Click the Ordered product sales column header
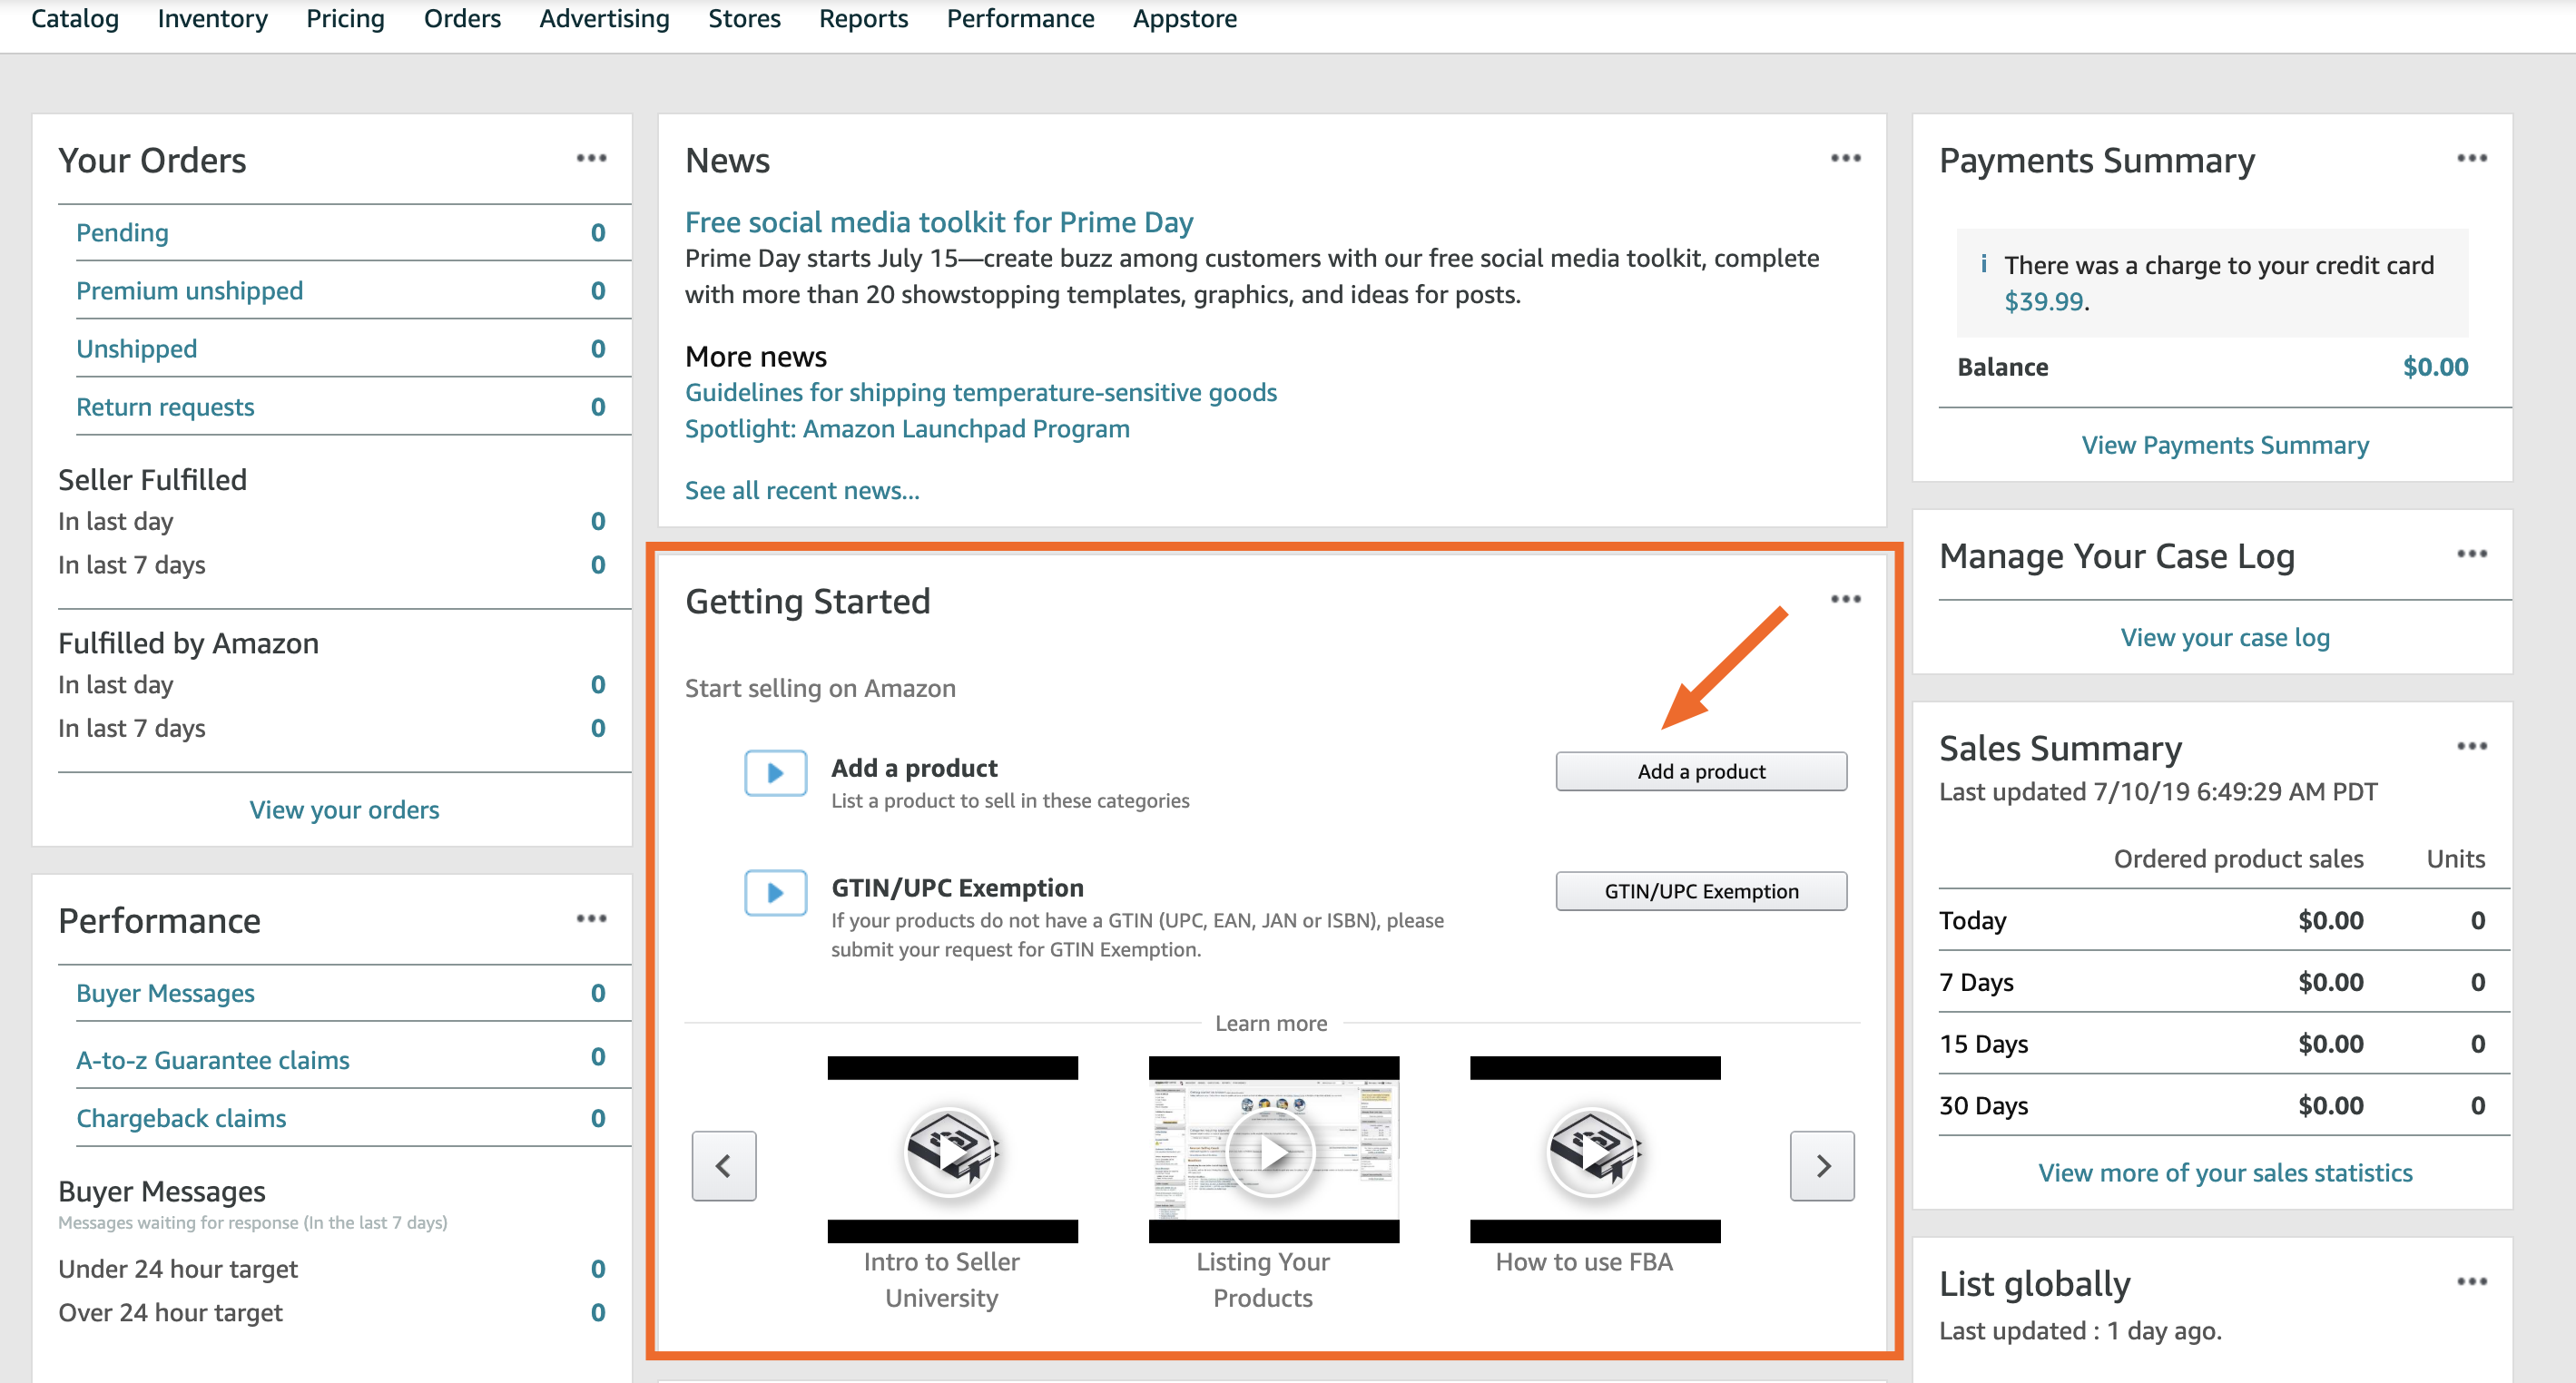The width and height of the screenshot is (2576, 1383). coord(2238,859)
